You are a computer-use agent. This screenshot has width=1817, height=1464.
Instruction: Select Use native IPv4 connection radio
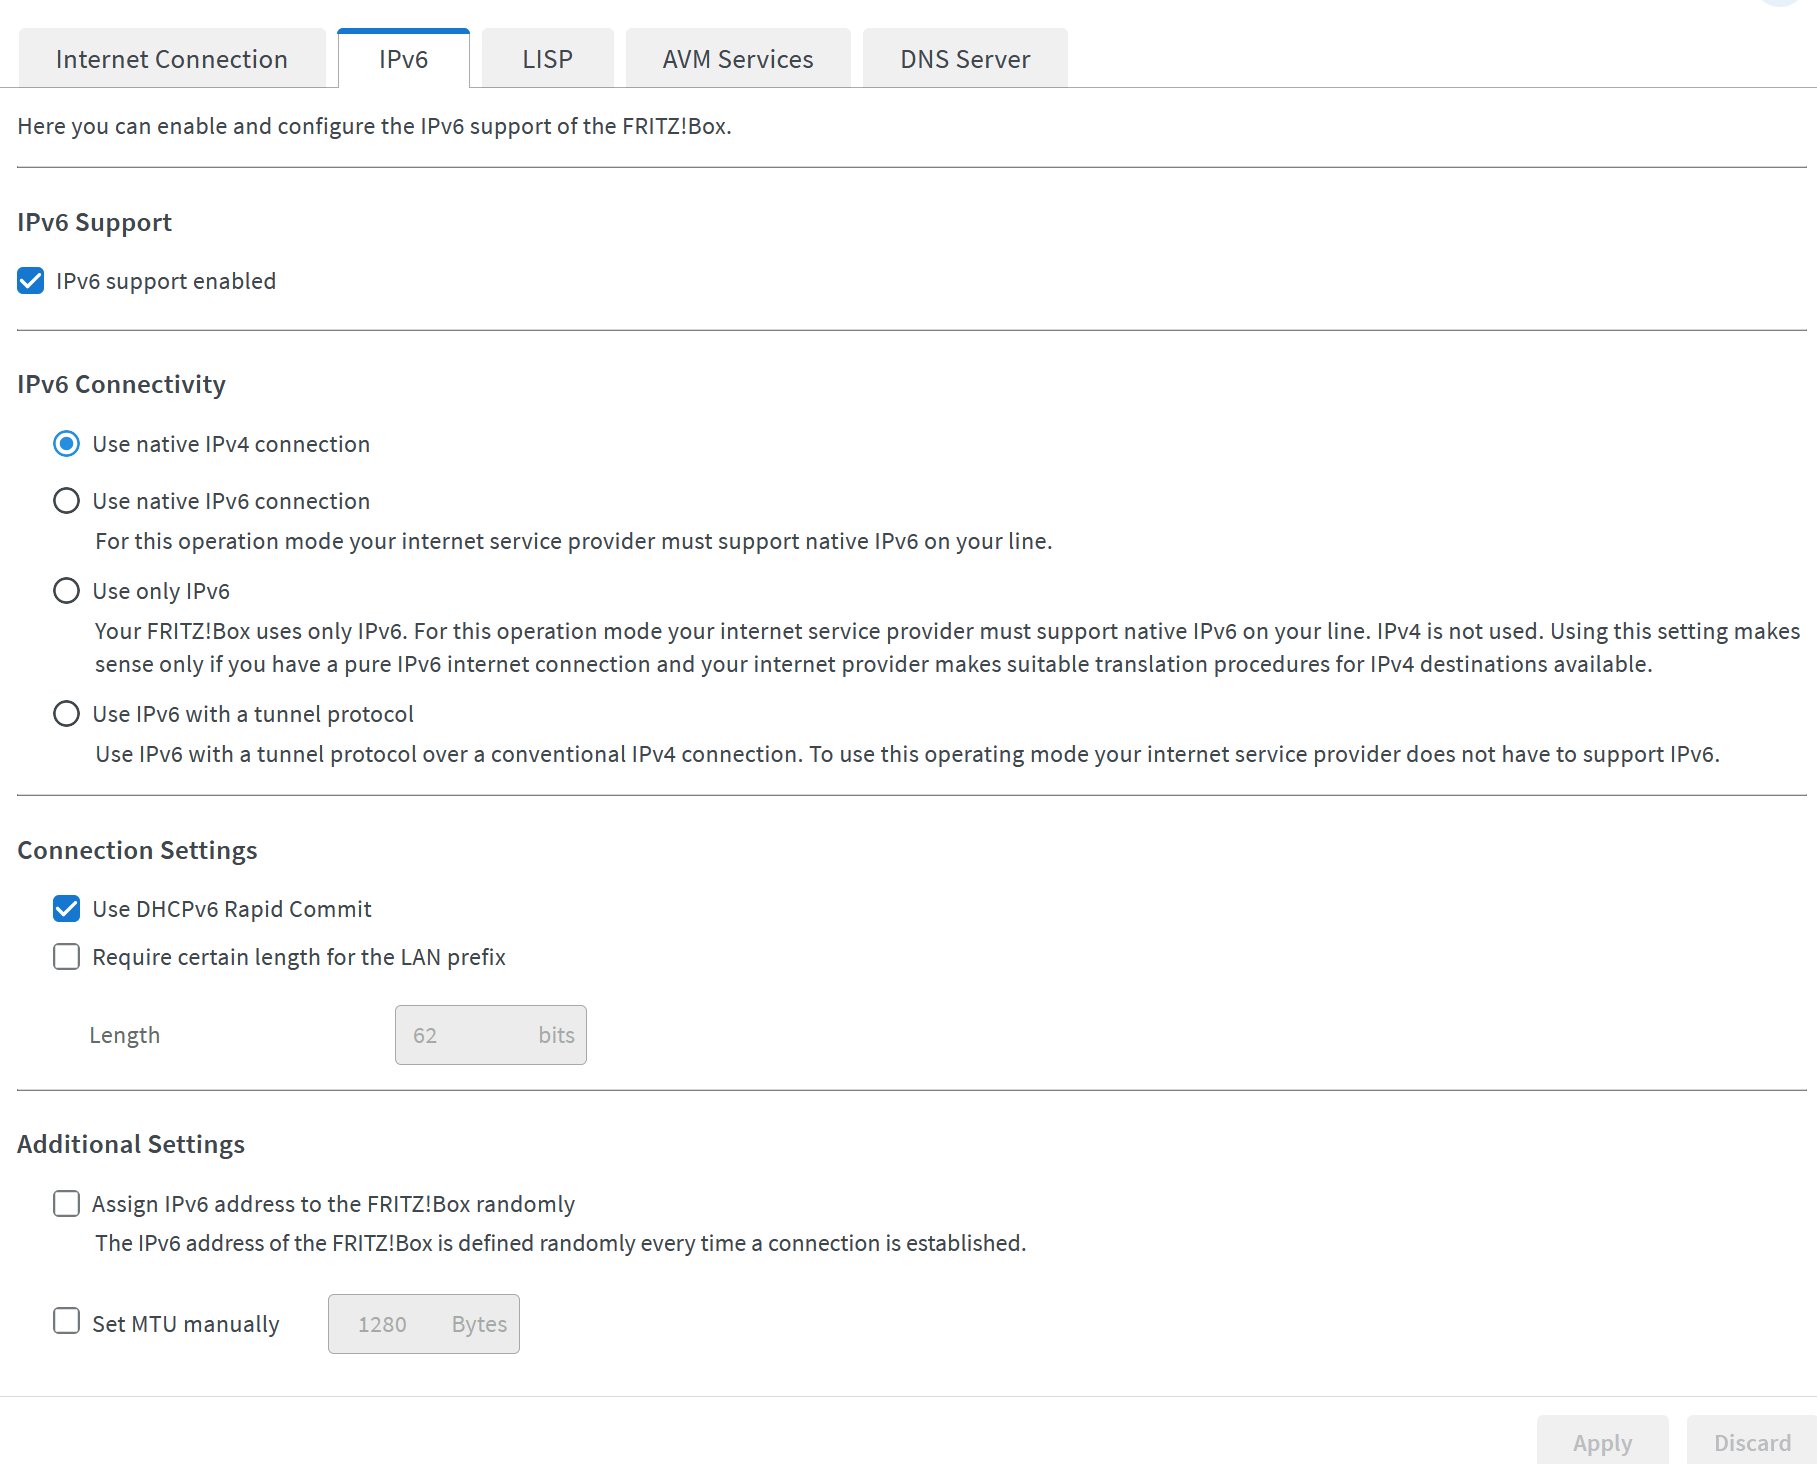click(67, 444)
